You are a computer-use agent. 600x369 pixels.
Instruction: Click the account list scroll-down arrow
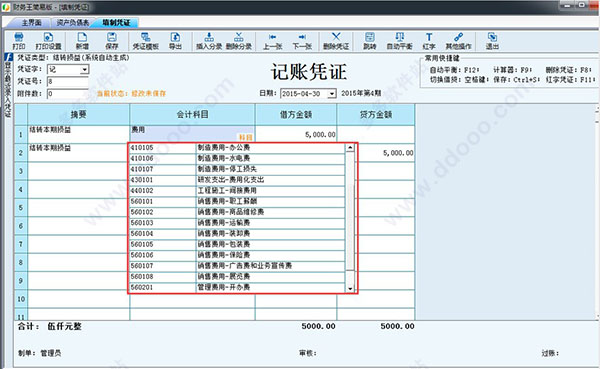tap(350, 289)
